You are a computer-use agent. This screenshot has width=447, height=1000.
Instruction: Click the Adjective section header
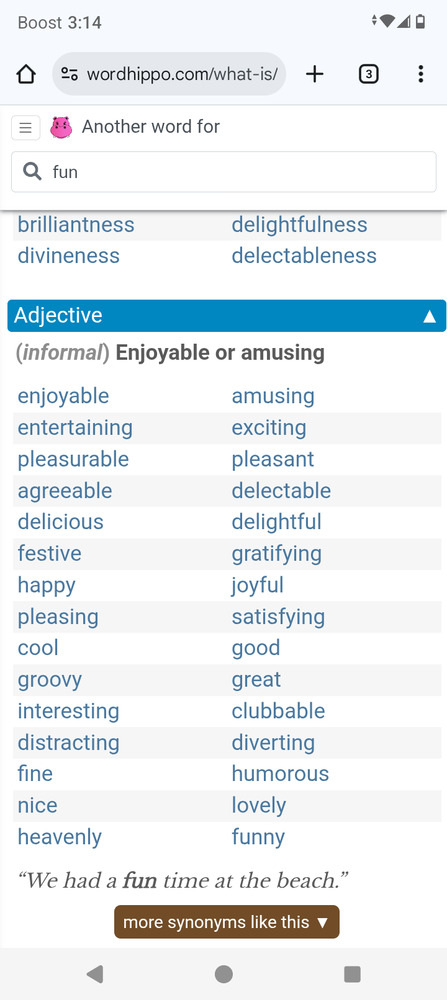click(x=226, y=316)
